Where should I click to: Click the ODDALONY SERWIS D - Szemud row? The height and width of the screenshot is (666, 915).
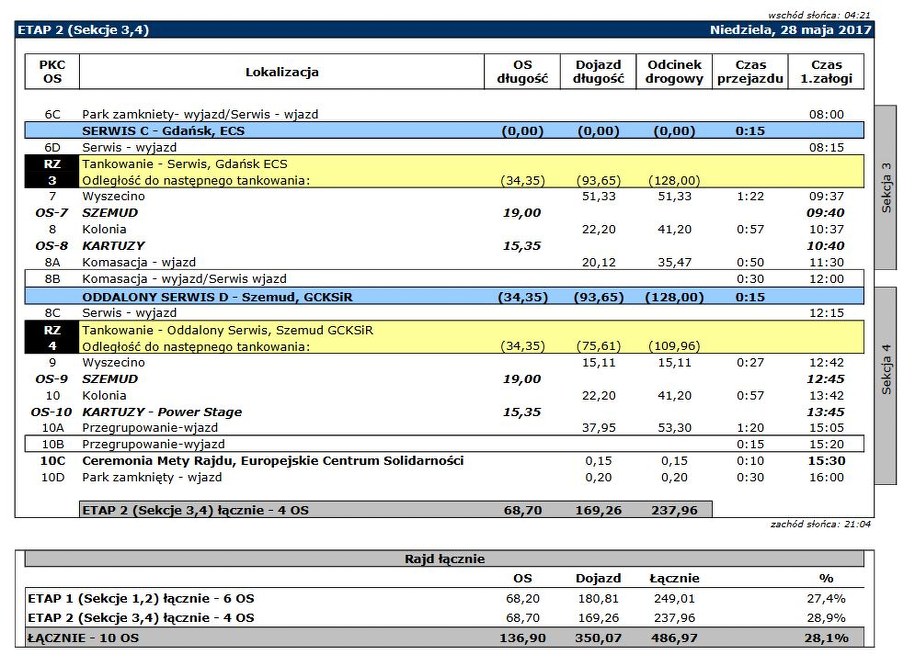pos(216,297)
